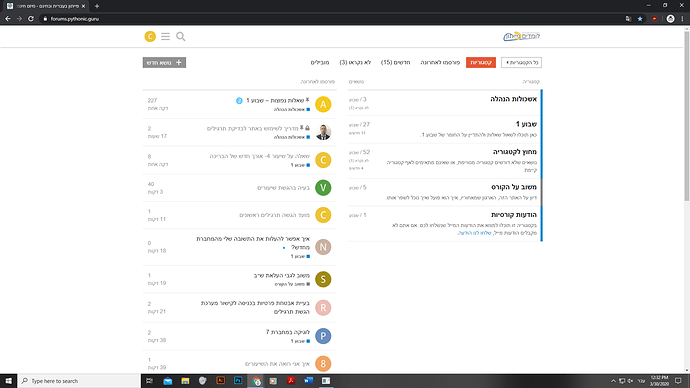The width and height of the screenshot is (690, 388).
Task: Open the hamburger menu in forum header
Action: [x=165, y=37]
